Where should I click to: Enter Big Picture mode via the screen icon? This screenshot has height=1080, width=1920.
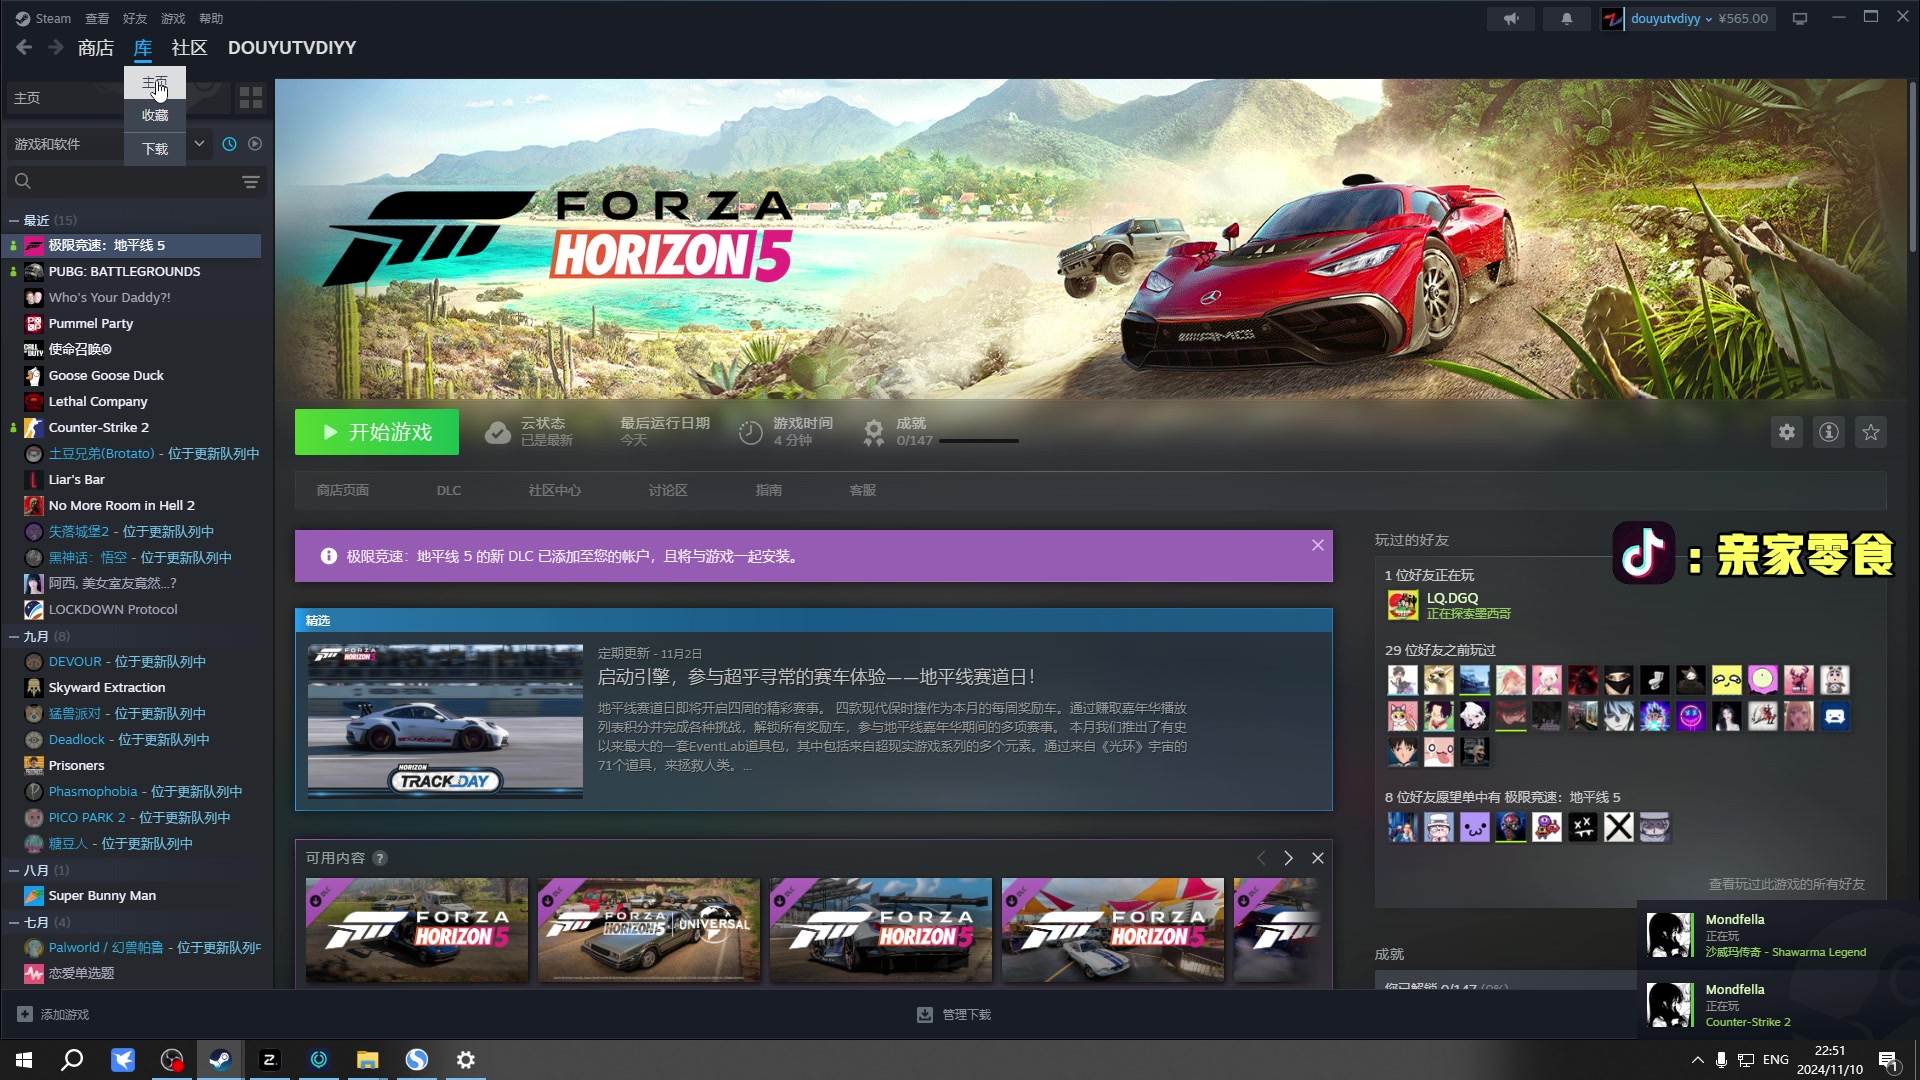[x=1799, y=18]
